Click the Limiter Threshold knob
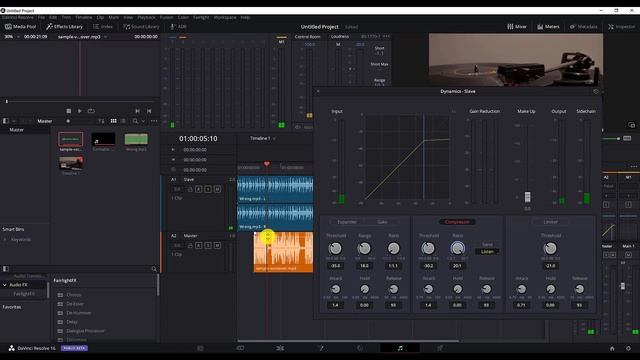This screenshot has height=360, width=640. [550, 248]
